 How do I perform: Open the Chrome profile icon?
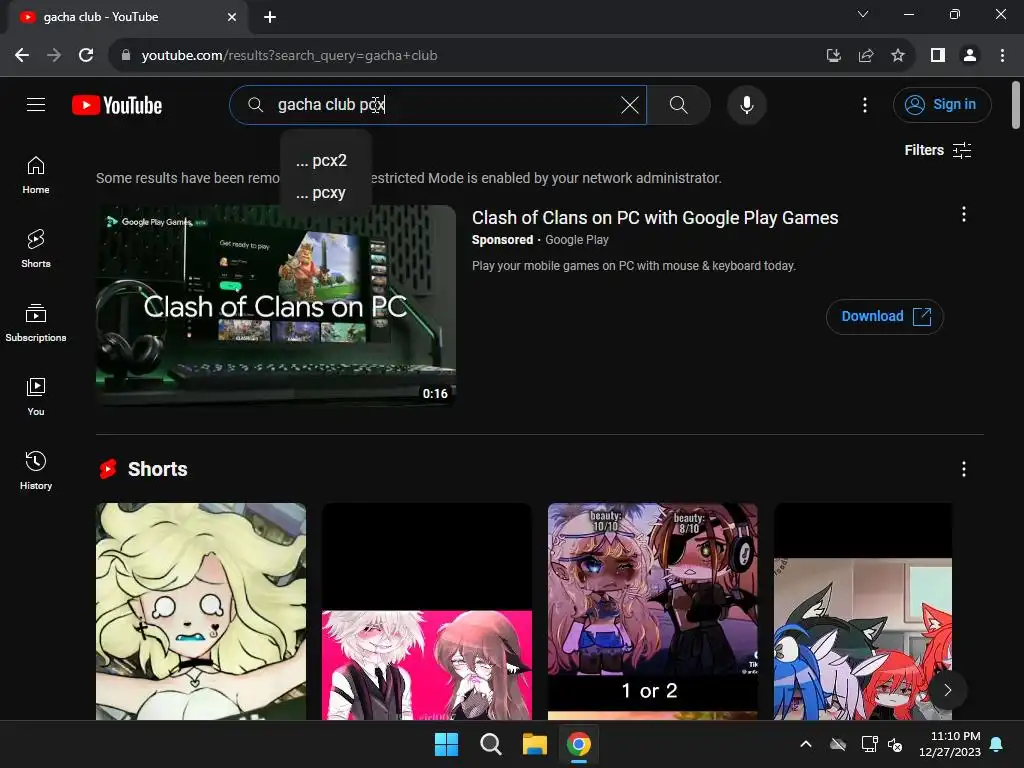pyautogui.click(x=970, y=56)
